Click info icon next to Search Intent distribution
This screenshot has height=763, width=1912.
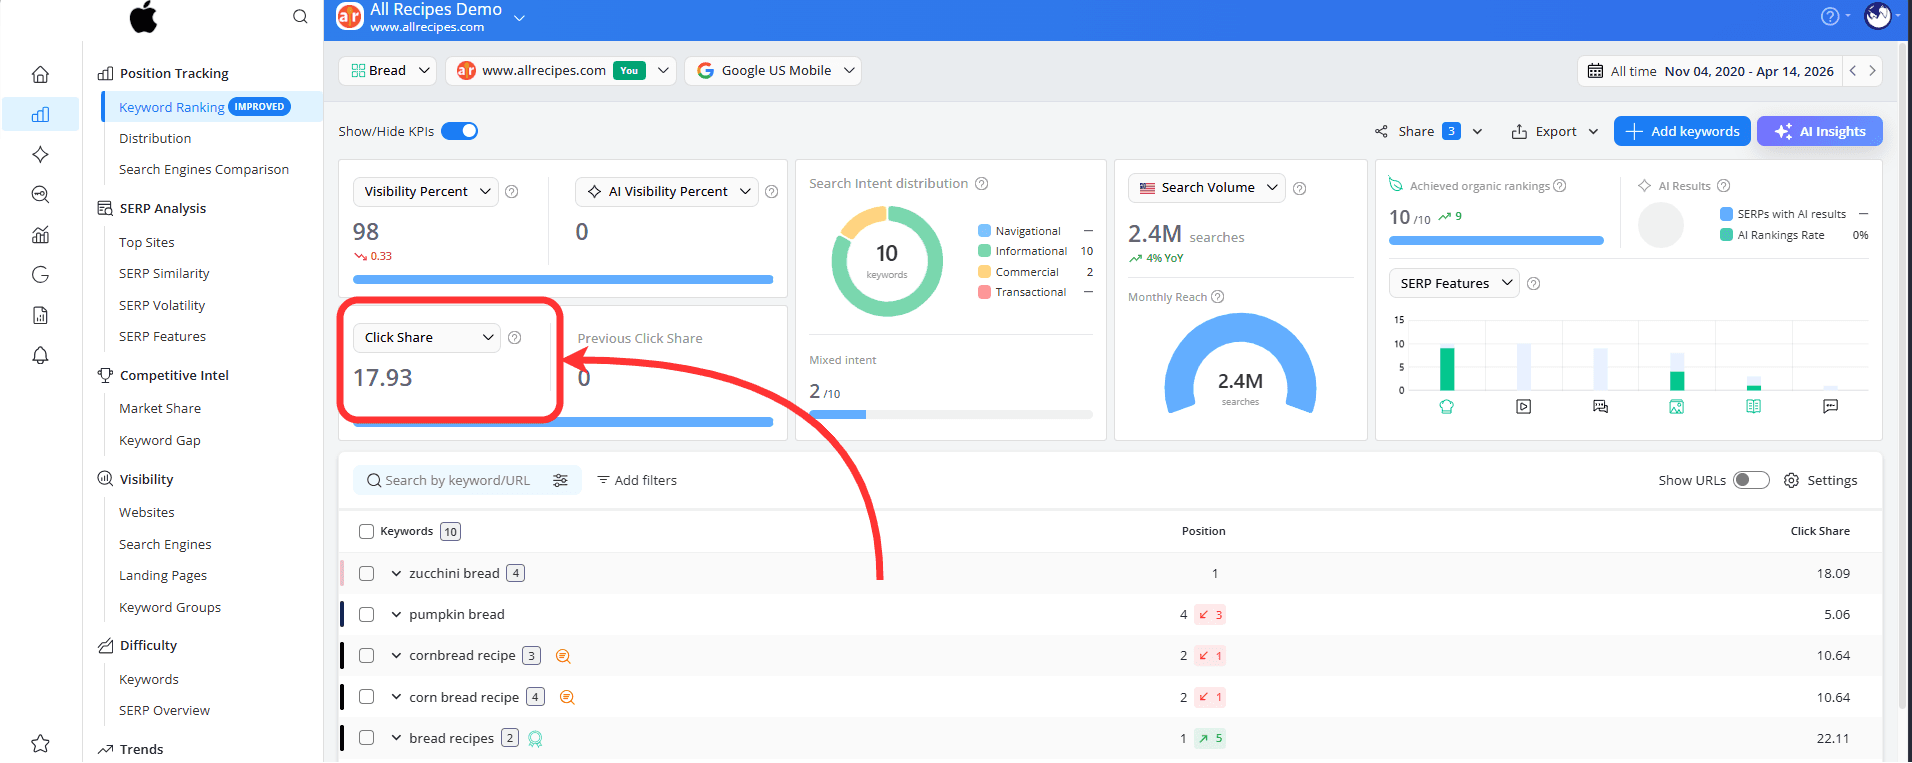coord(981,183)
